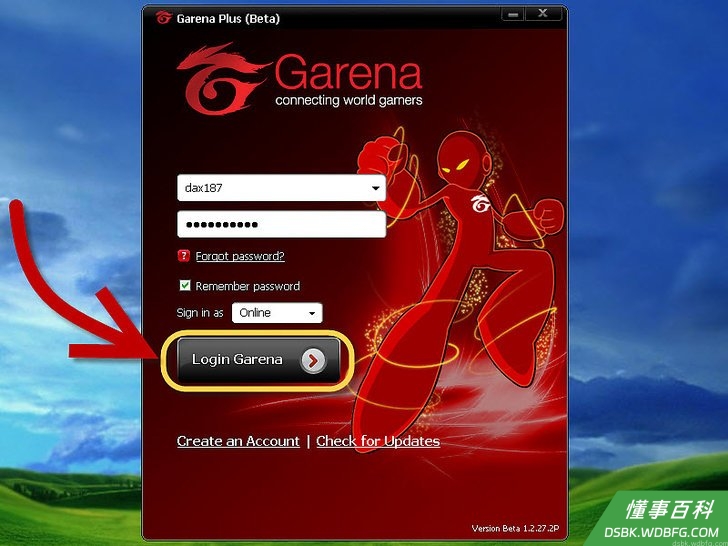The width and height of the screenshot is (728, 546).
Task: Click the red question mark help icon
Action: (184, 255)
